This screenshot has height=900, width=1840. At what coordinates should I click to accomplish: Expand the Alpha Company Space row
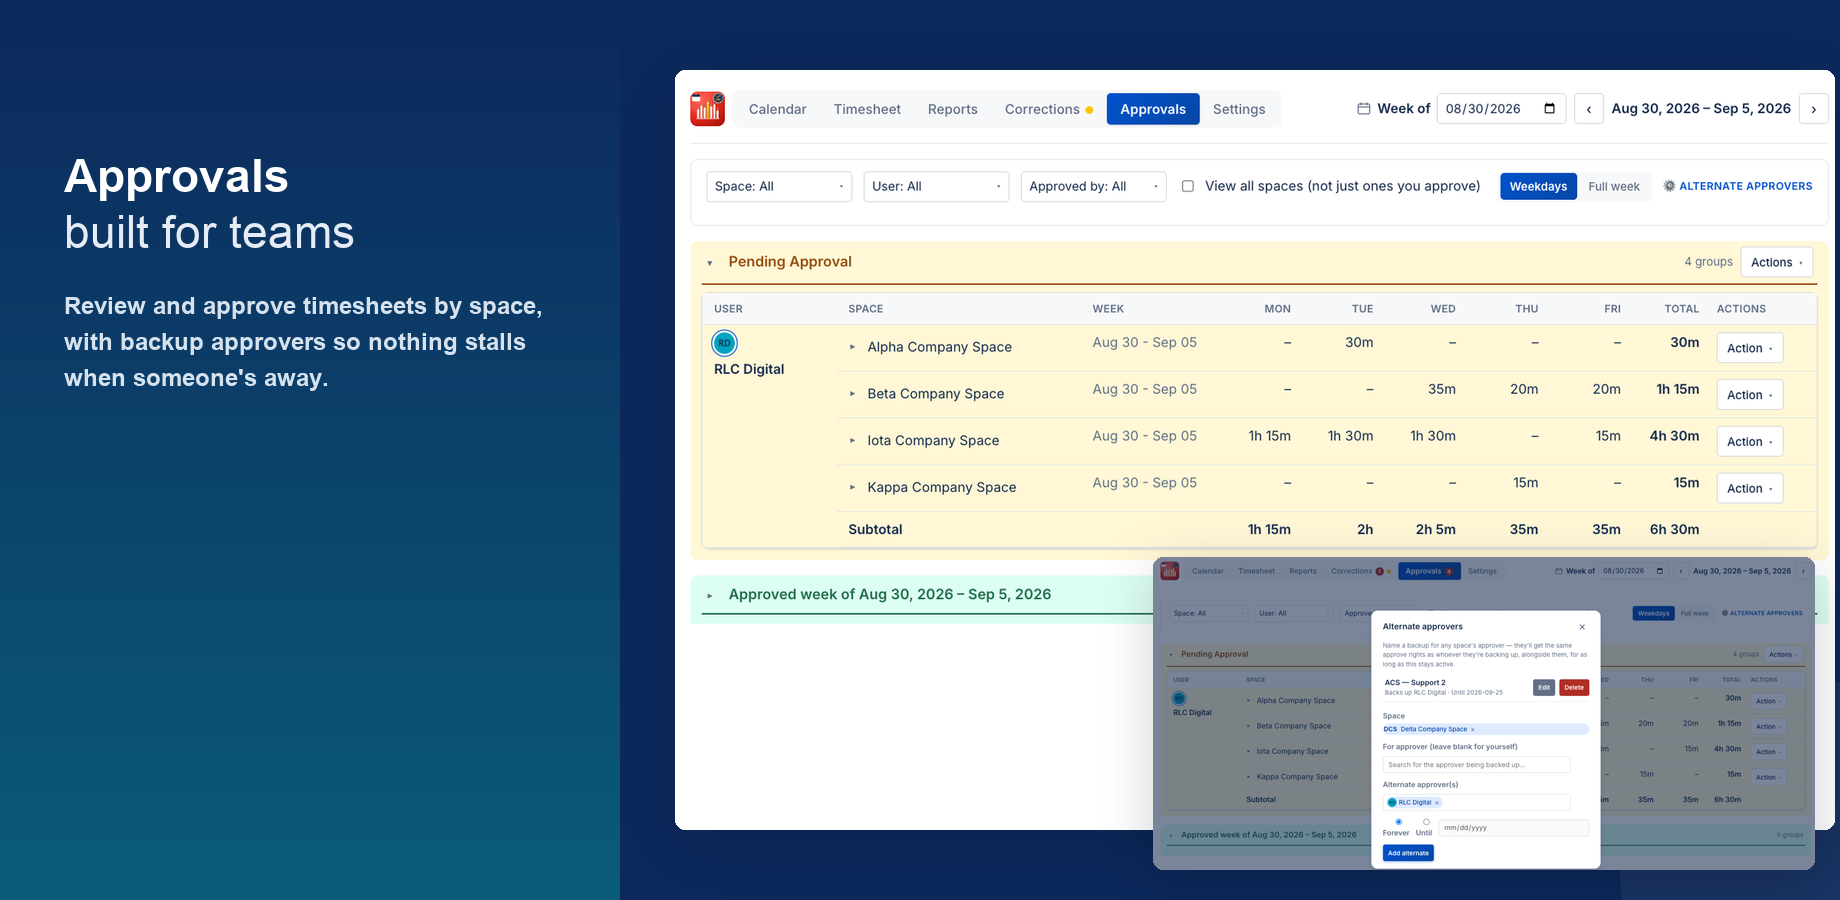(x=852, y=347)
